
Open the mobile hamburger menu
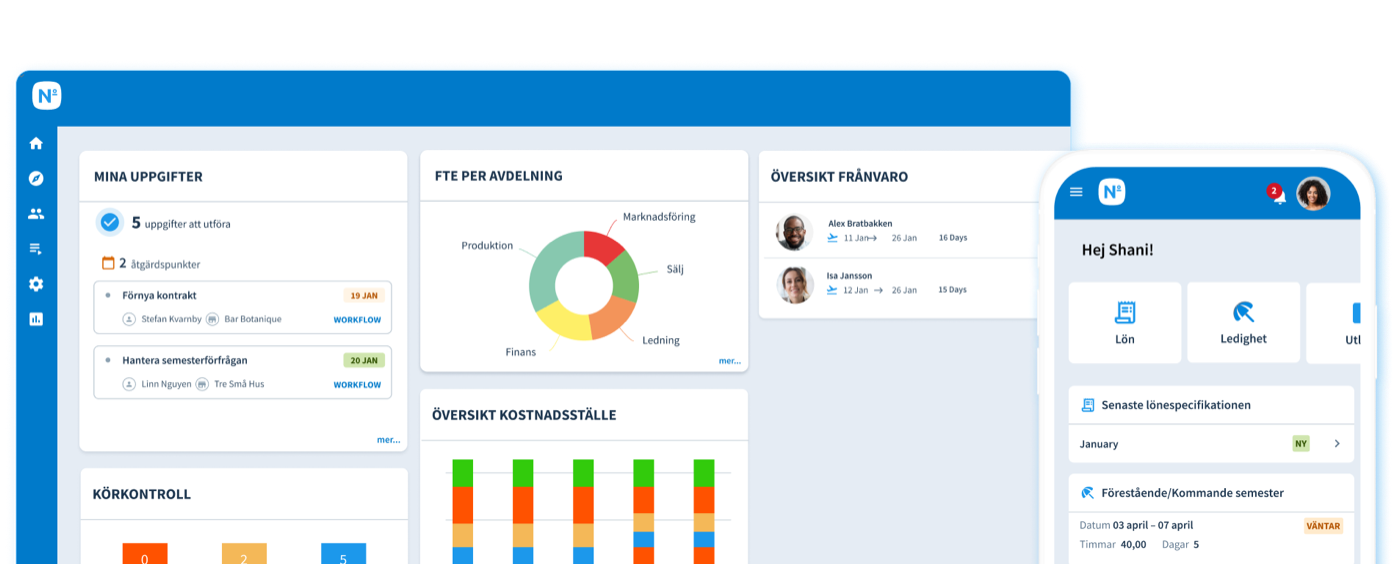(1076, 192)
